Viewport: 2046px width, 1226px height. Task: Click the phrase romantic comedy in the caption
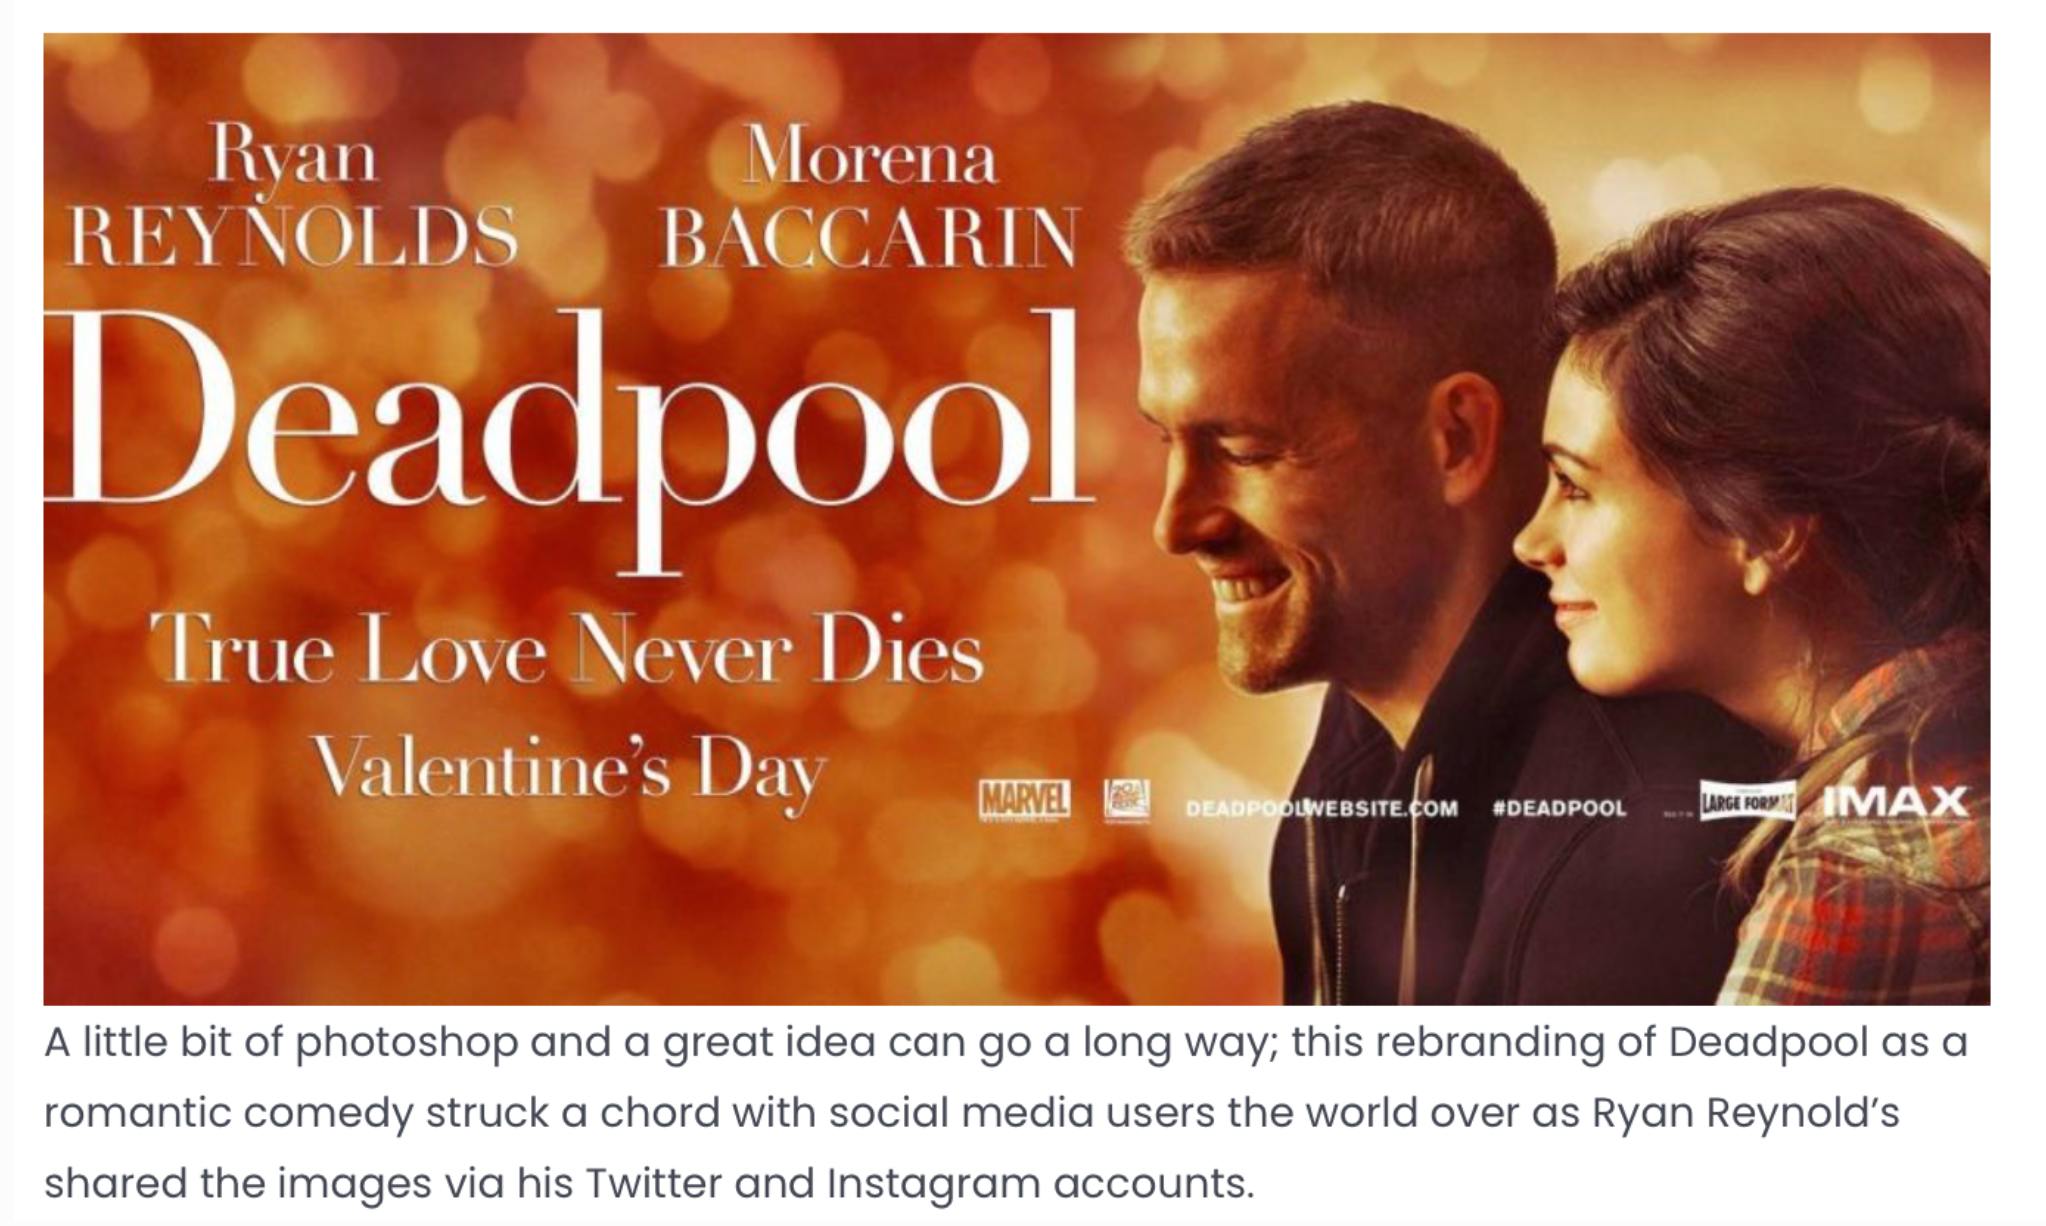click(228, 1114)
